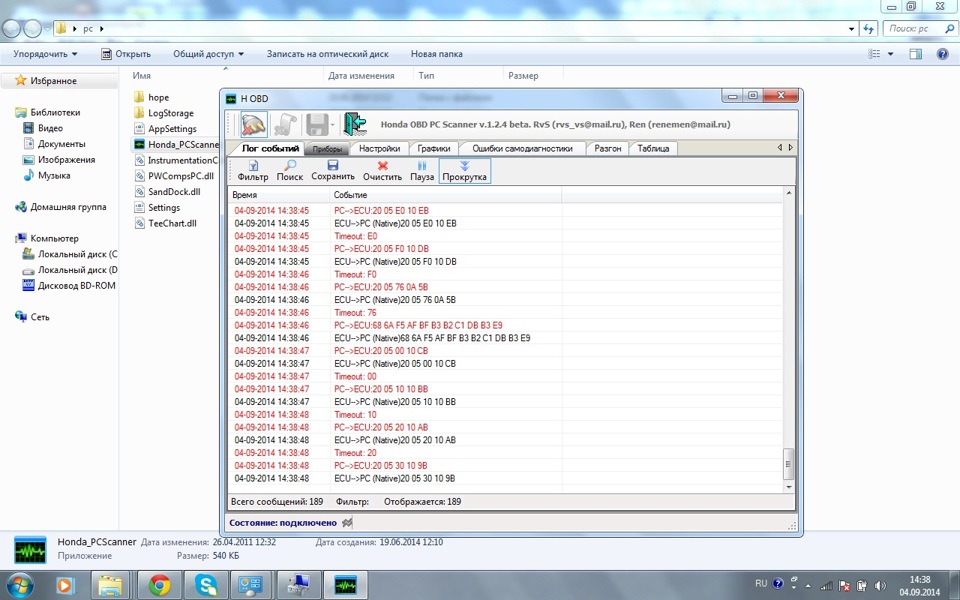The image size is (960, 600).
Task: Open the Фильтр filter tool
Action: [x=253, y=171]
